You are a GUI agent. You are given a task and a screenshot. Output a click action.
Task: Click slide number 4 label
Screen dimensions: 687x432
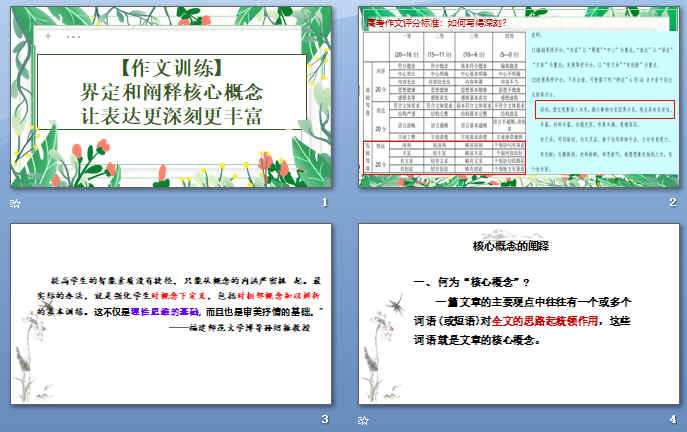pyautogui.click(x=672, y=420)
